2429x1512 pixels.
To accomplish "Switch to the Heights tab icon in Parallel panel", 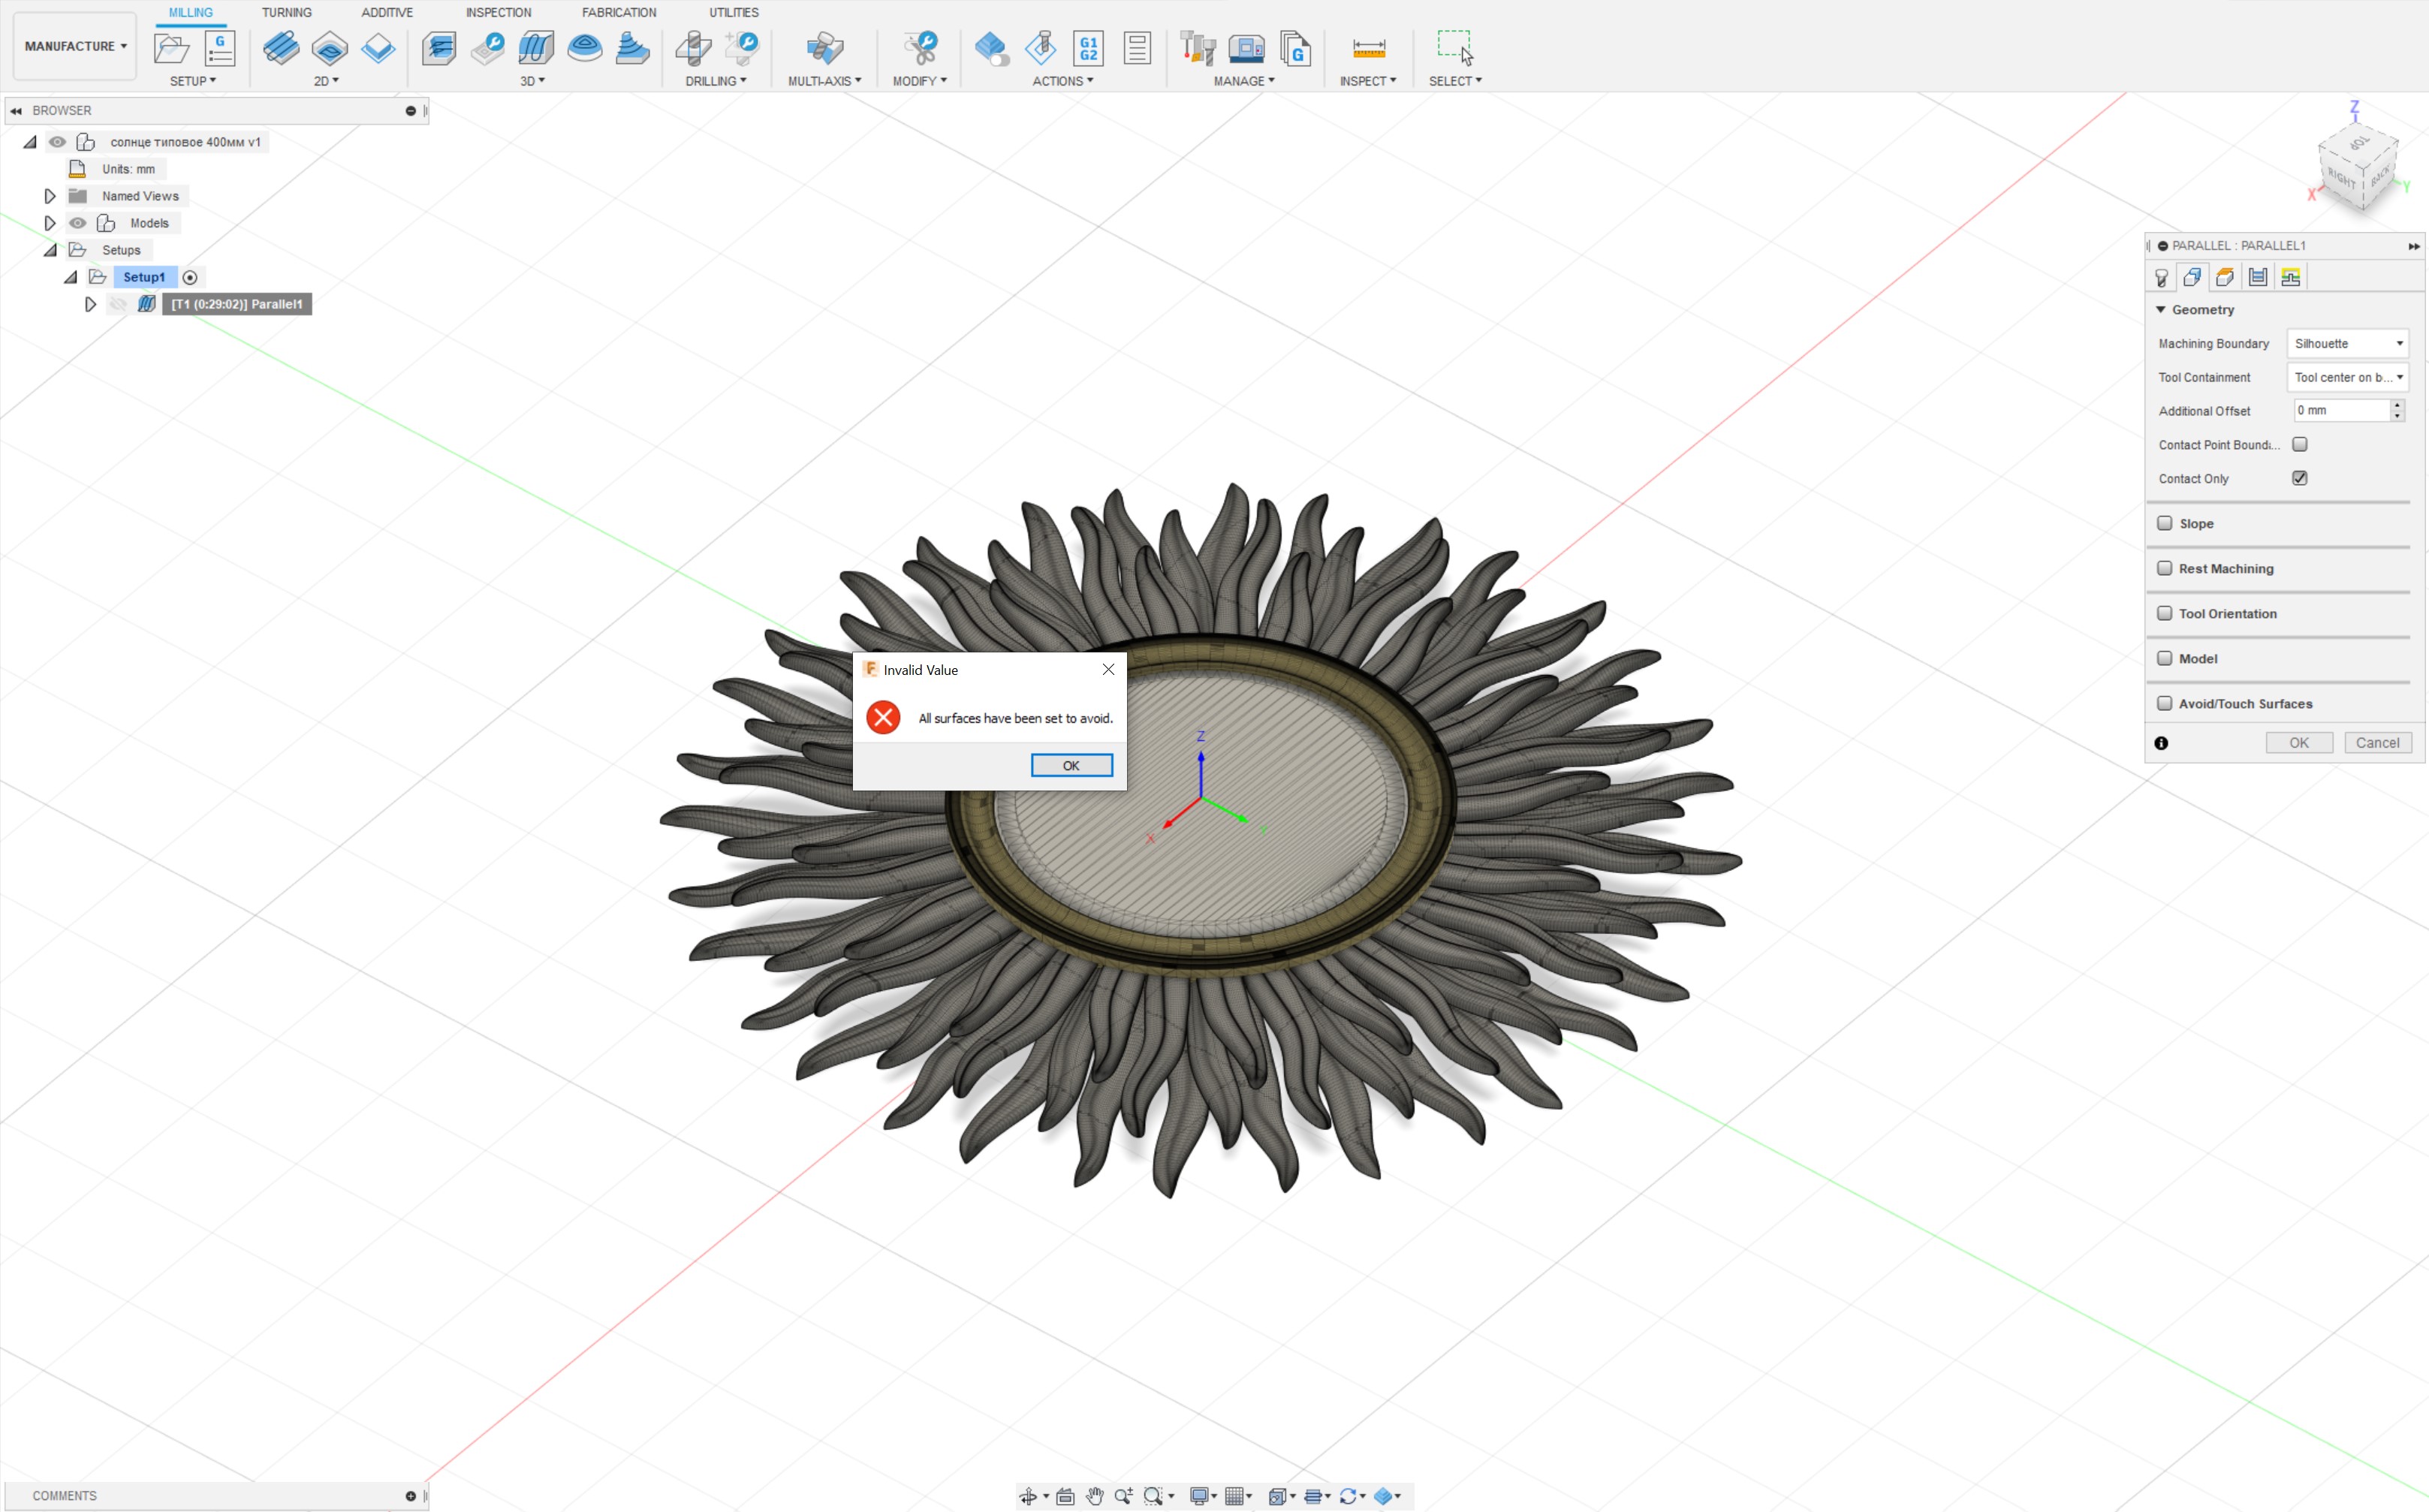I will pyautogui.click(x=2224, y=277).
